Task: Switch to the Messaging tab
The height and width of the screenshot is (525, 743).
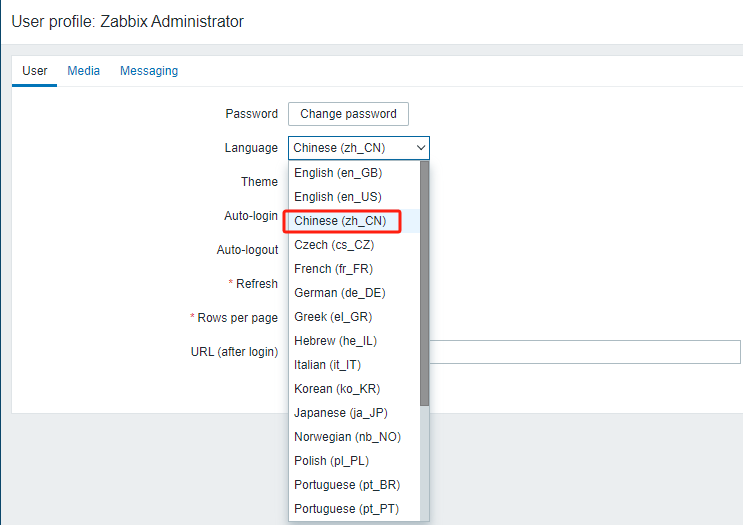Action: [149, 71]
